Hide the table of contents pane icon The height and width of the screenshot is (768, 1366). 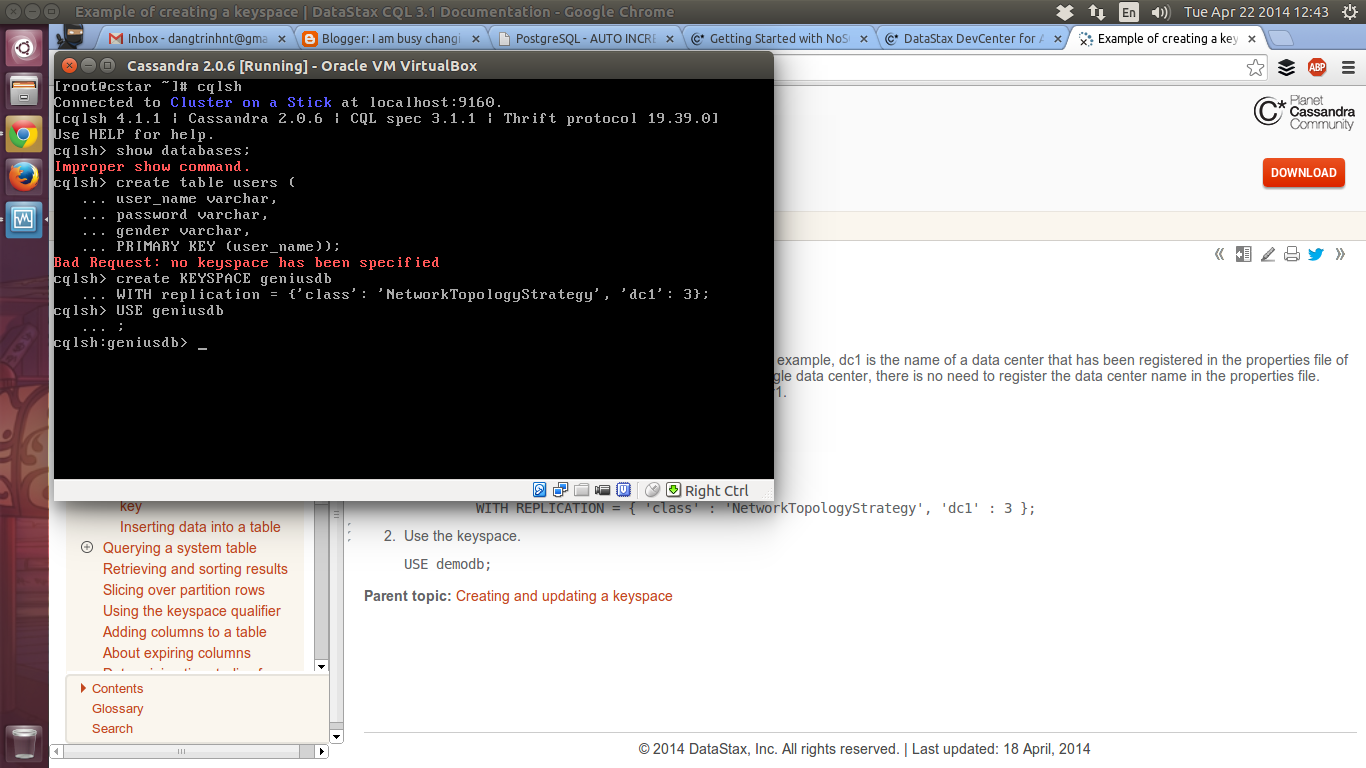(x=1243, y=254)
